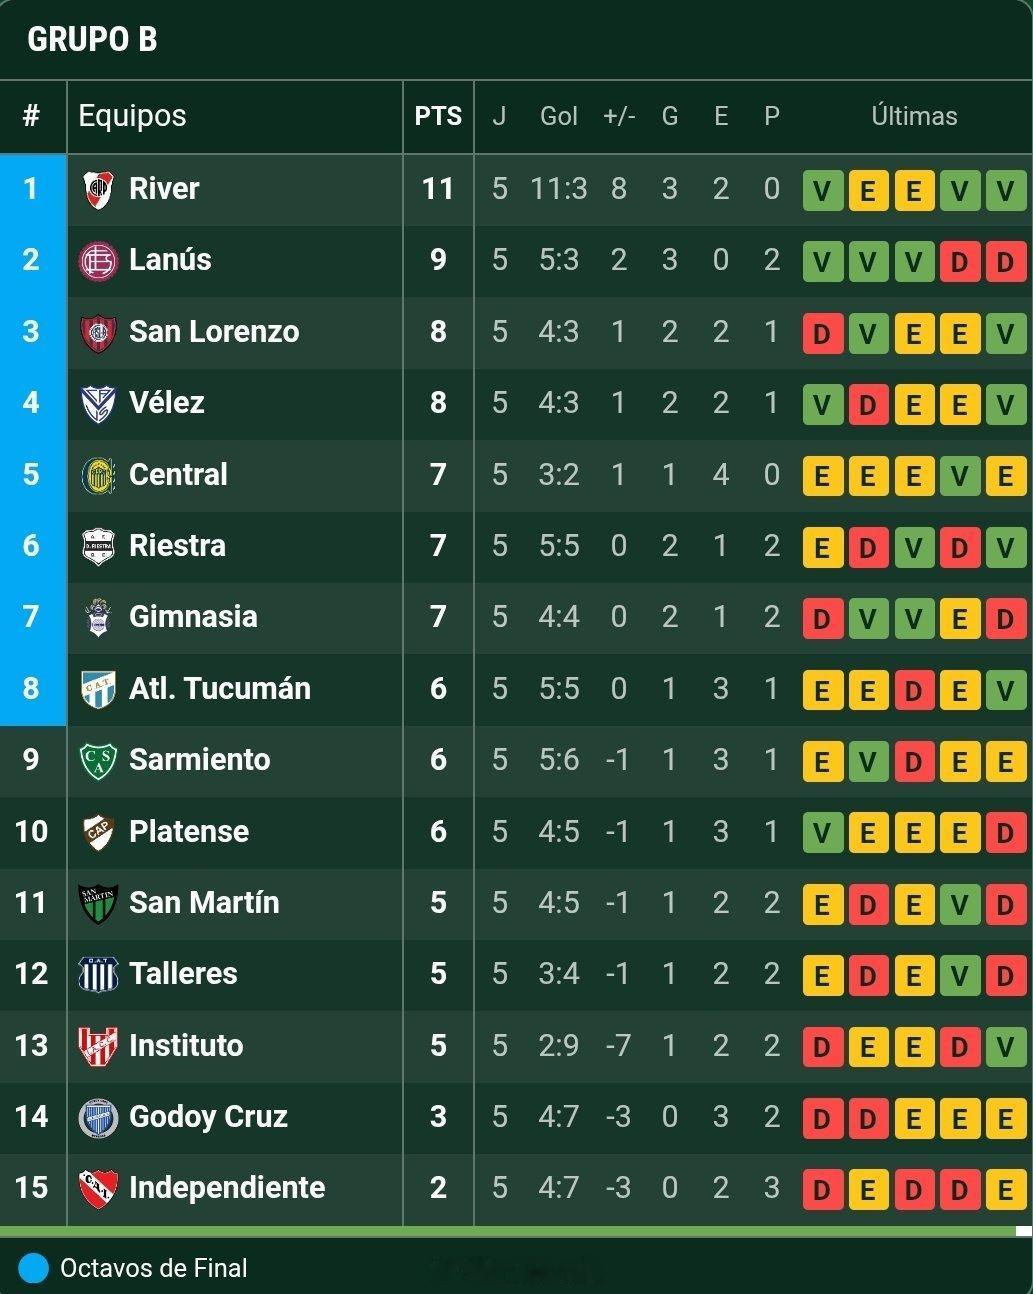Click Lanús's last red D result badge
Screen dimensions: 1033x1294
point(1006,262)
